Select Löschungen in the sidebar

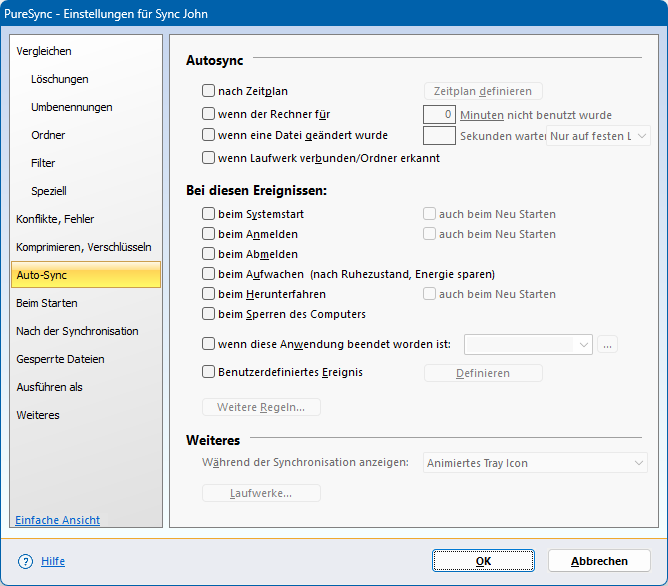pyautogui.click(x=86, y=79)
